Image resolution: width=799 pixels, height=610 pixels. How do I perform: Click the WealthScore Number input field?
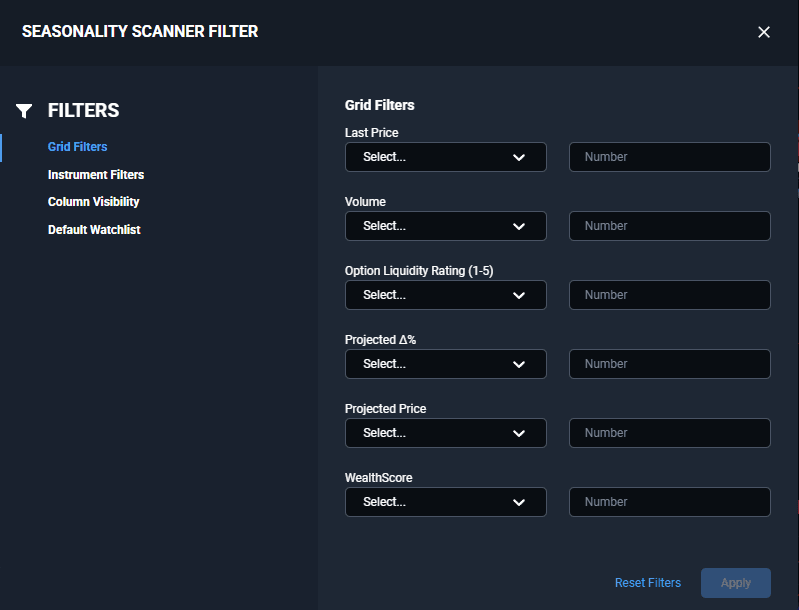coord(670,502)
